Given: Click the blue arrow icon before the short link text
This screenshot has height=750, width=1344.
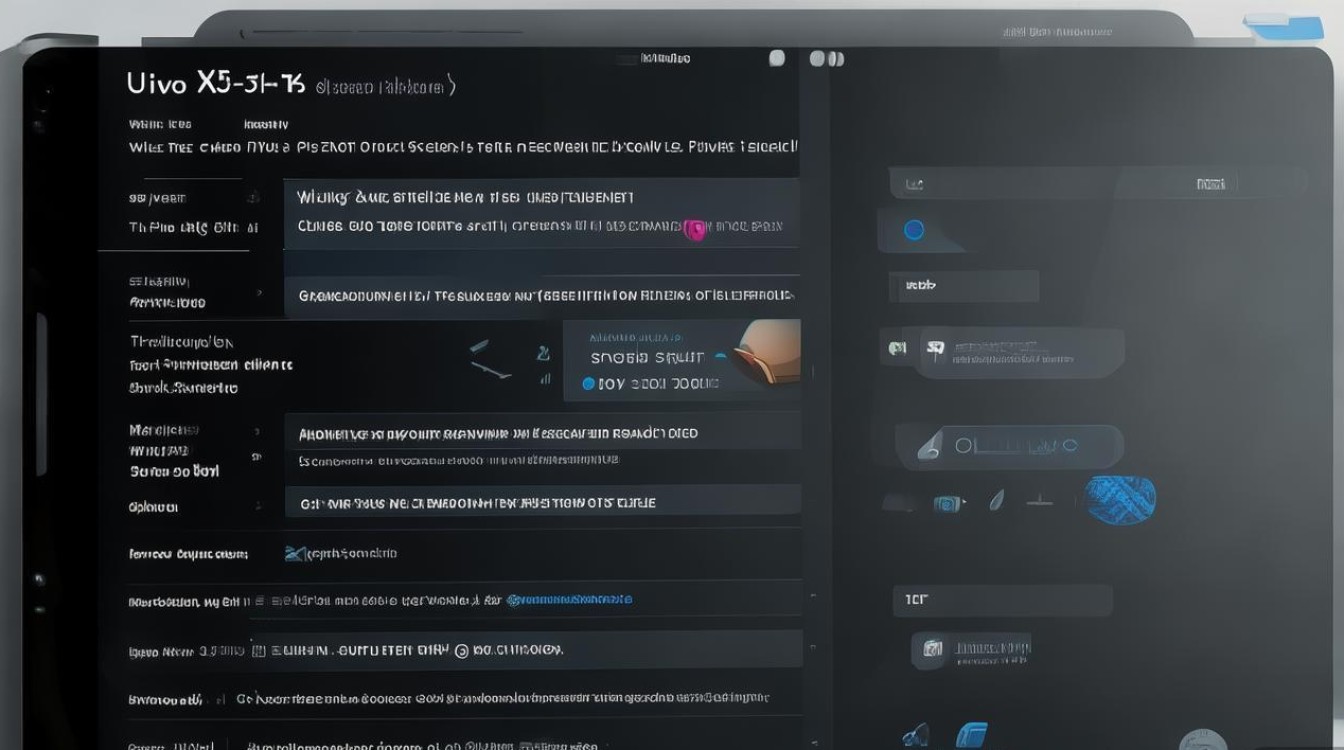Looking at the screenshot, I should pyautogui.click(x=294, y=553).
